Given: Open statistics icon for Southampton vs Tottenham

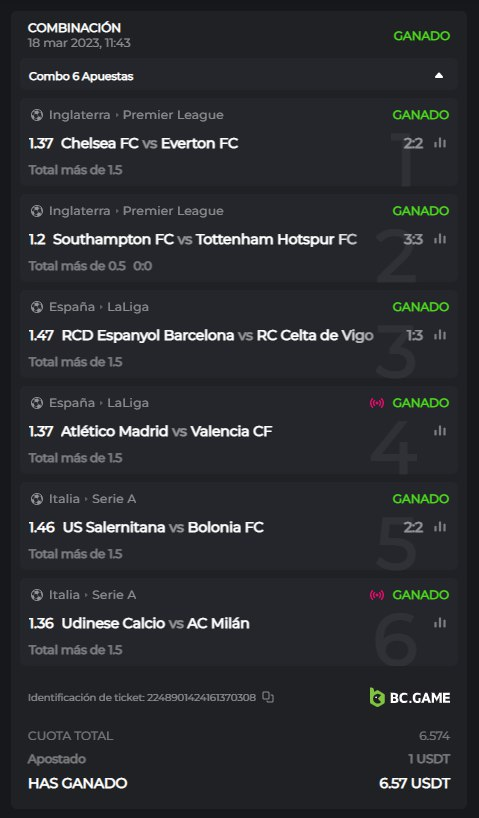Looking at the screenshot, I should (440, 239).
